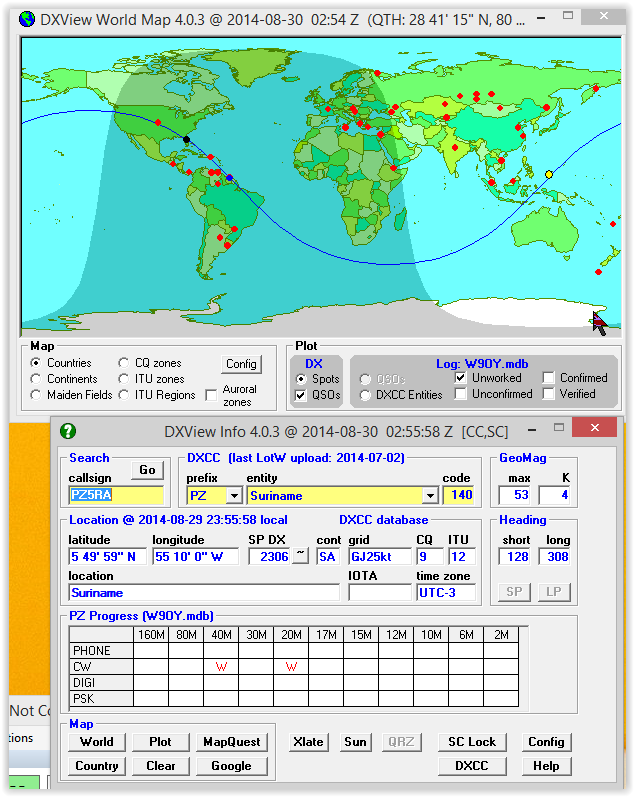This screenshot has width=634, height=797.
Task: Select the CQ zones radio button
Action: pos(124,362)
